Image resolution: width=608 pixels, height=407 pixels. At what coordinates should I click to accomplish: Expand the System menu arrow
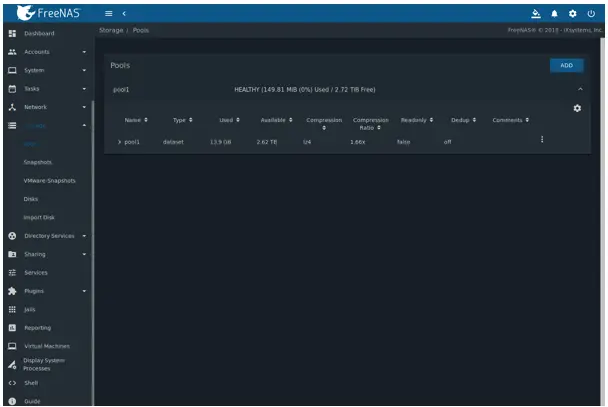(84, 70)
